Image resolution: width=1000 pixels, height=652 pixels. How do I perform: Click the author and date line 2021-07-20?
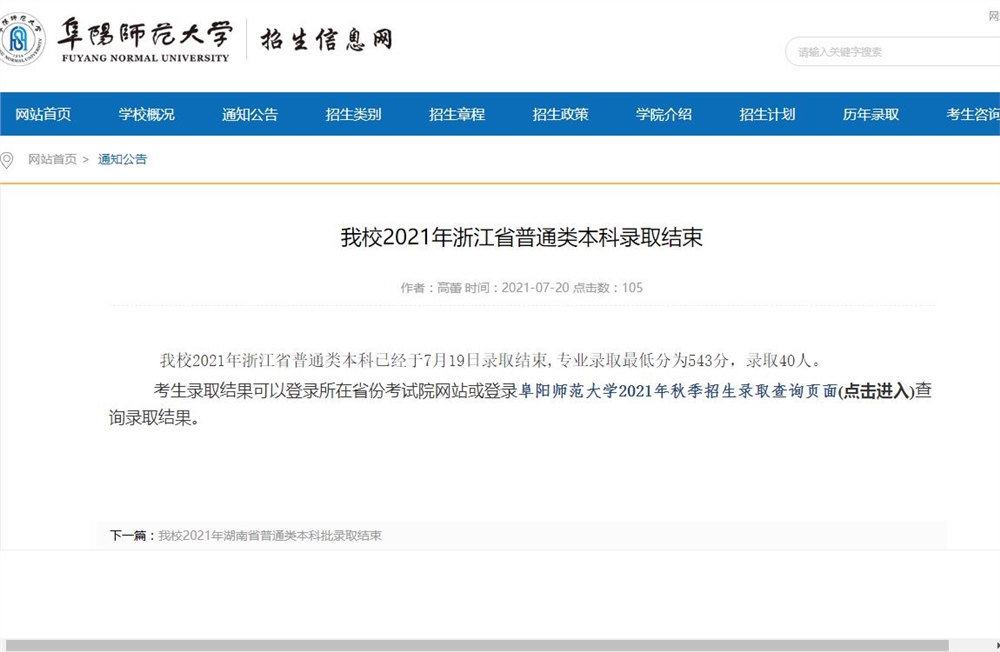[522, 288]
